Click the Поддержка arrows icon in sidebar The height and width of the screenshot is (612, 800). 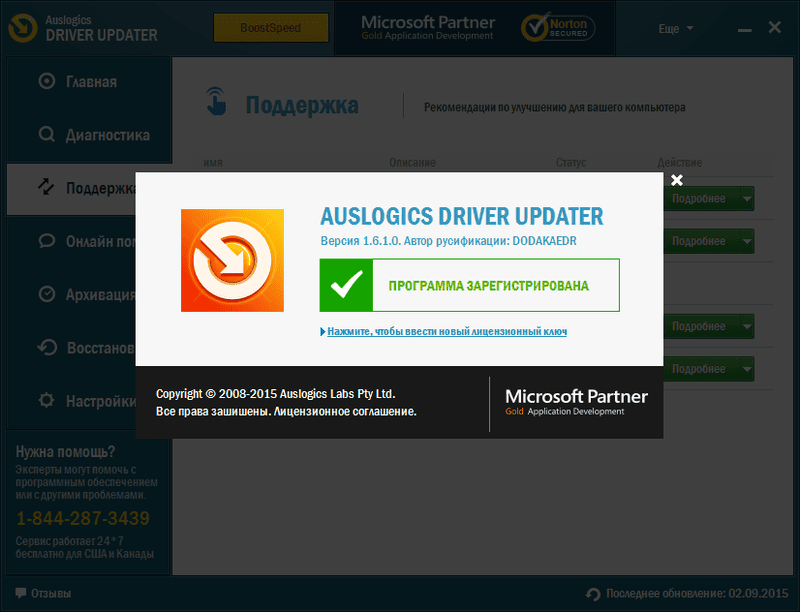tap(46, 187)
